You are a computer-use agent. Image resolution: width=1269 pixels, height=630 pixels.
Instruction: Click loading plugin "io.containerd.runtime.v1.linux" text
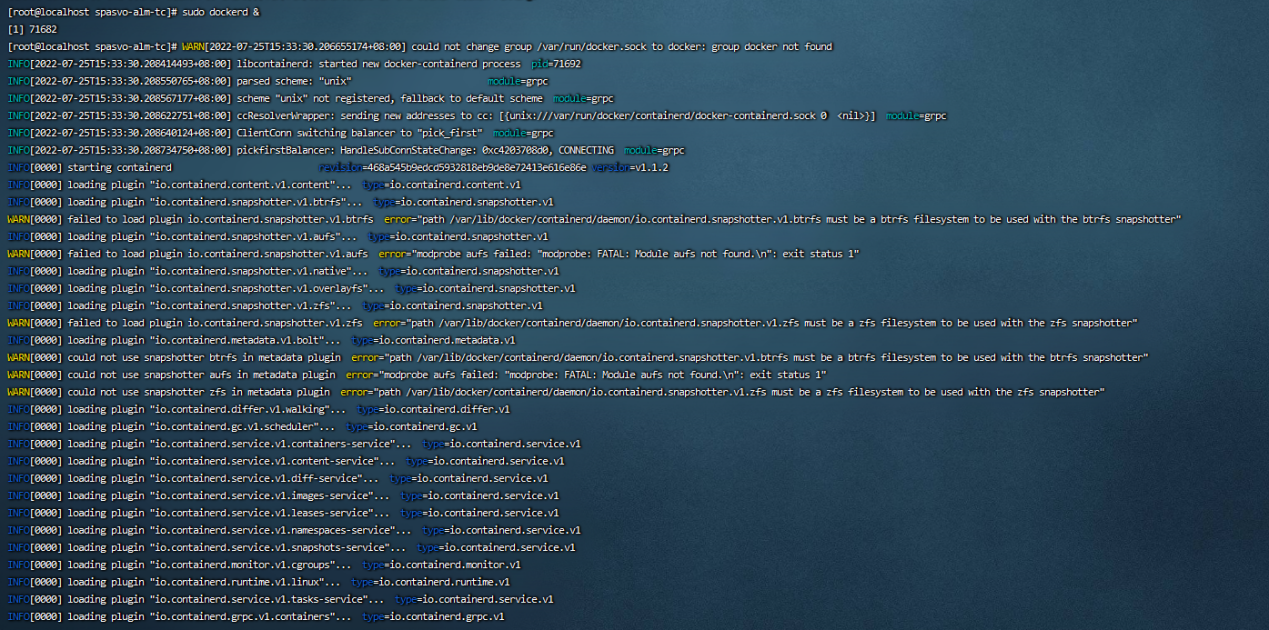click(204, 582)
